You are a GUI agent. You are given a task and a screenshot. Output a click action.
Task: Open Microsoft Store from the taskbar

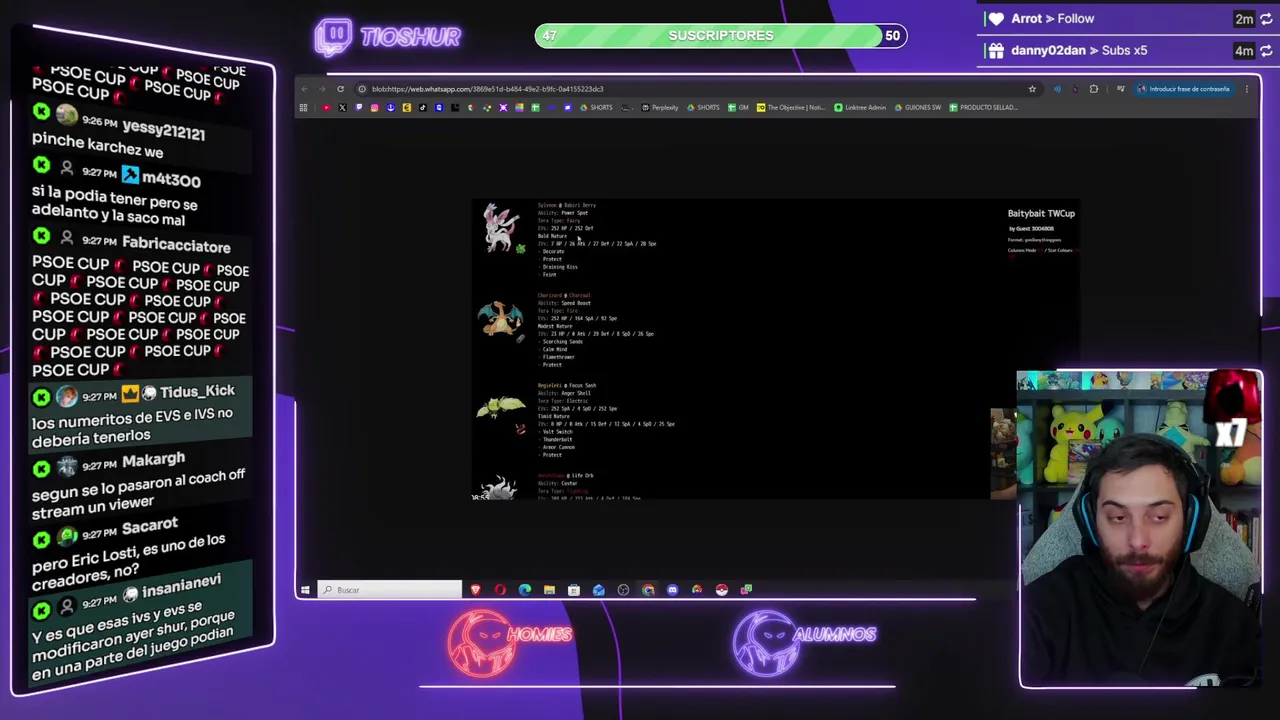point(574,590)
